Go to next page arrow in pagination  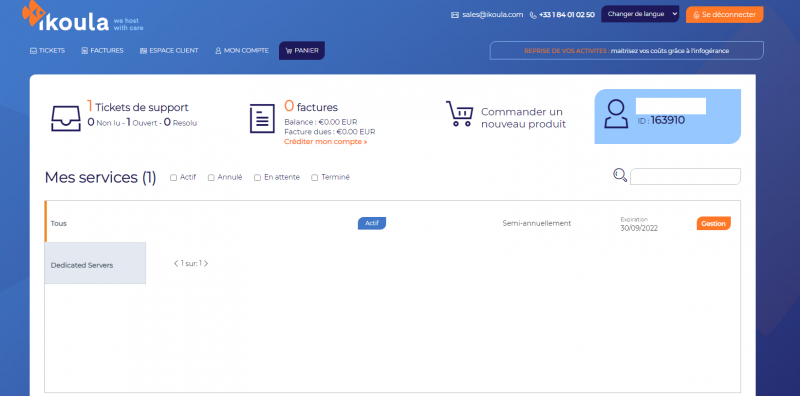(x=206, y=263)
